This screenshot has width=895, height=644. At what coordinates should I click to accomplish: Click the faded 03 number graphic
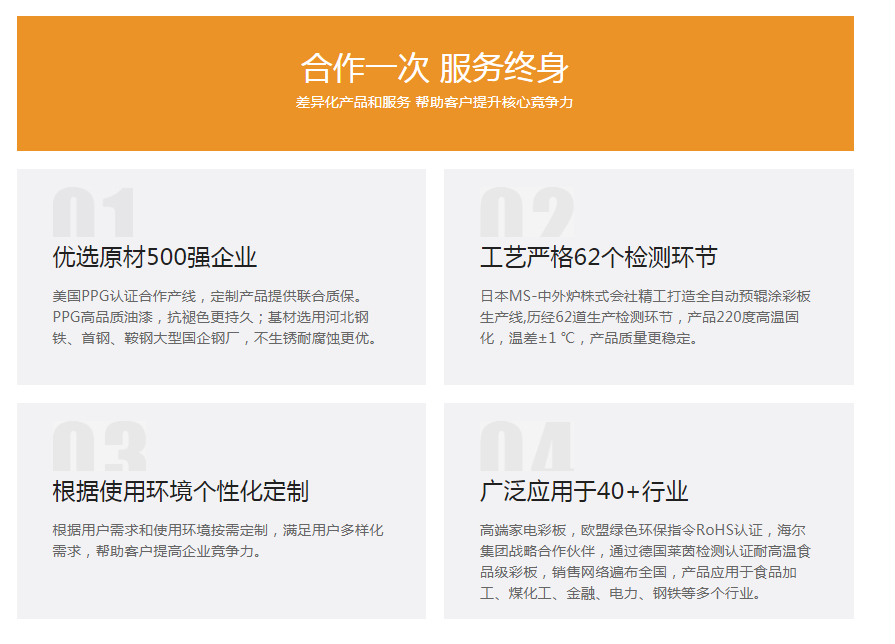(x=99, y=447)
